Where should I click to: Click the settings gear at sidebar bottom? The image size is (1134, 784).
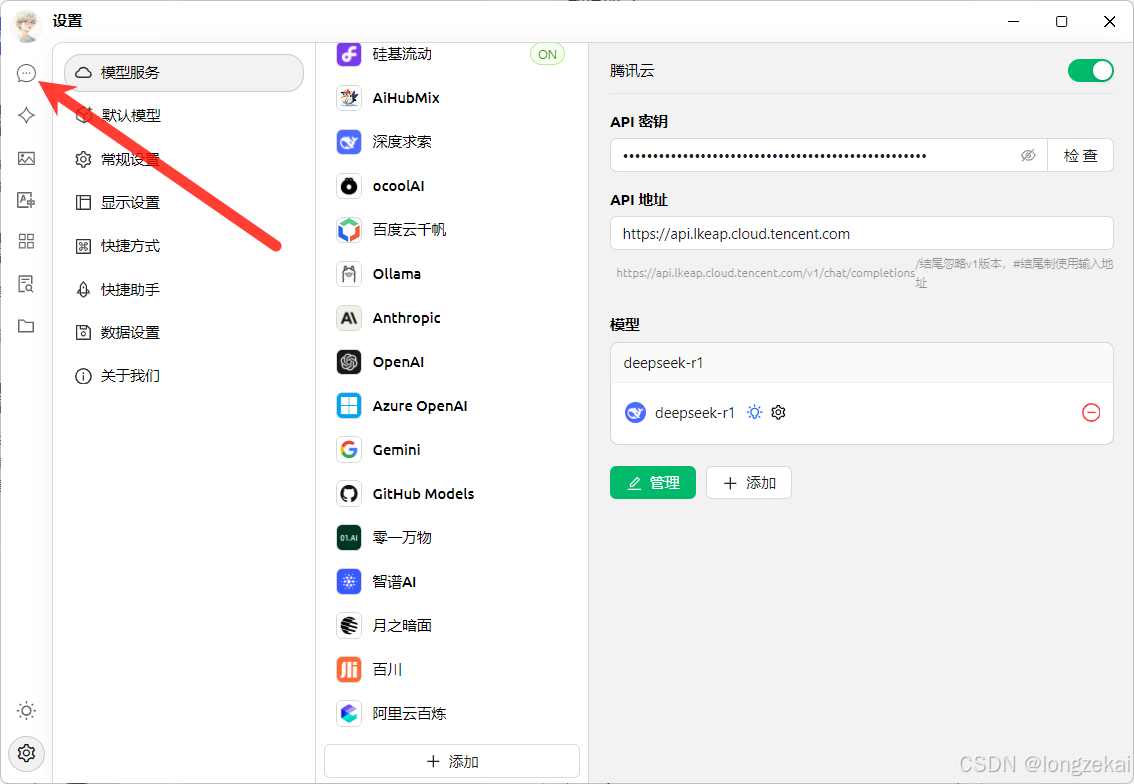(x=26, y=753)
